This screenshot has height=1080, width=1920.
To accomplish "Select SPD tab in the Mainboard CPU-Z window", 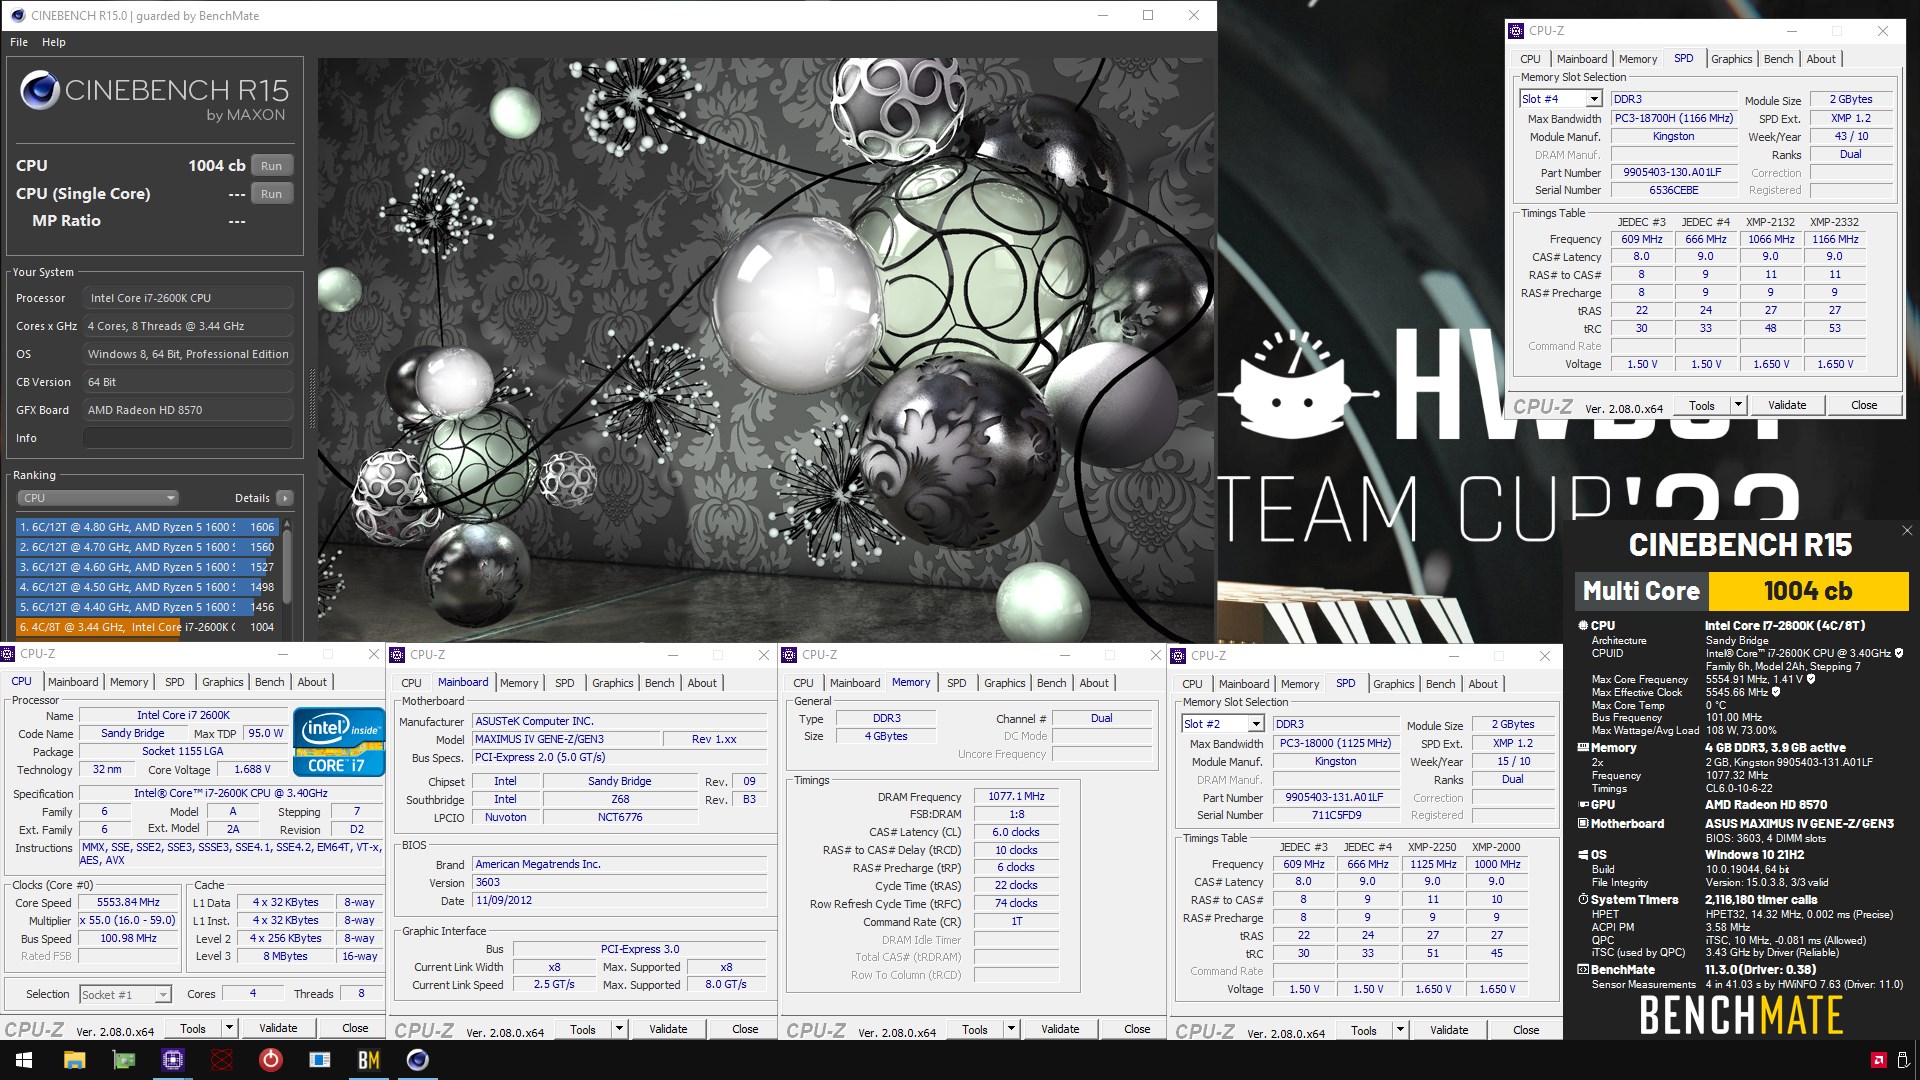I will (x=565, y=683).
